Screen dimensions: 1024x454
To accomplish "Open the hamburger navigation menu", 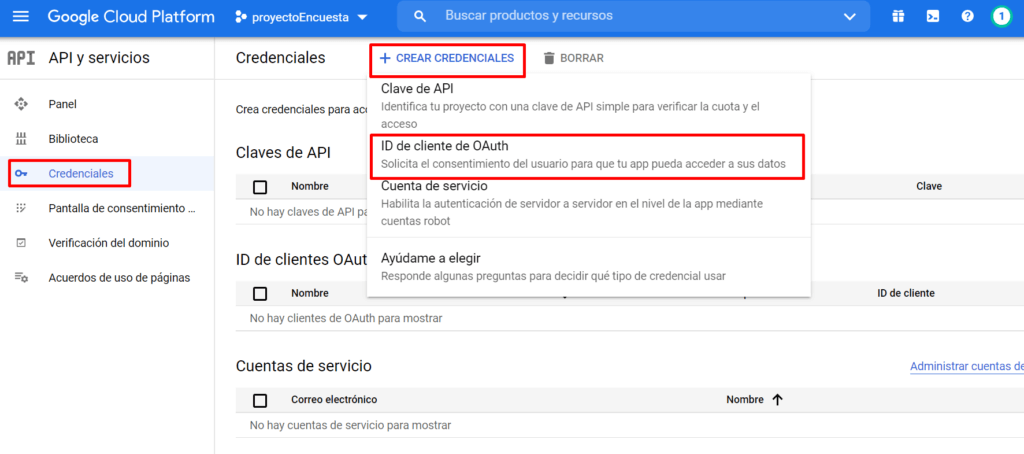I will (21, 16).
